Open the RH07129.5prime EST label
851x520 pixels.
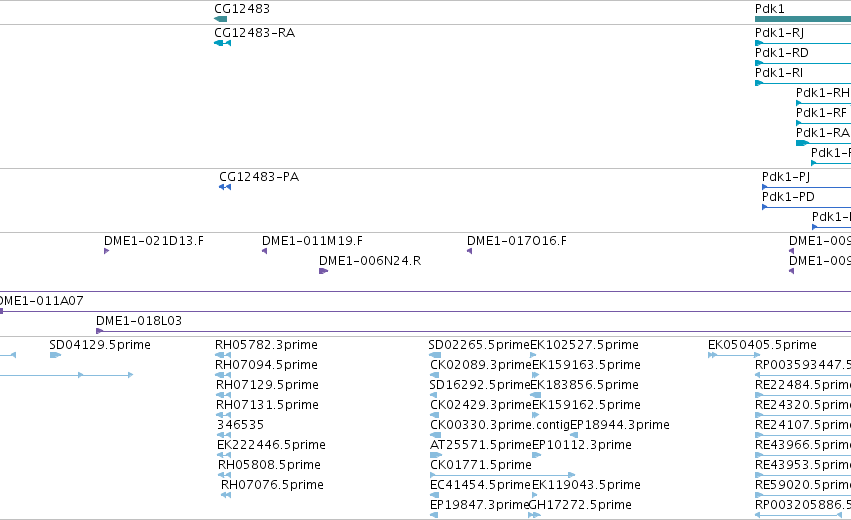pos(267,385)
